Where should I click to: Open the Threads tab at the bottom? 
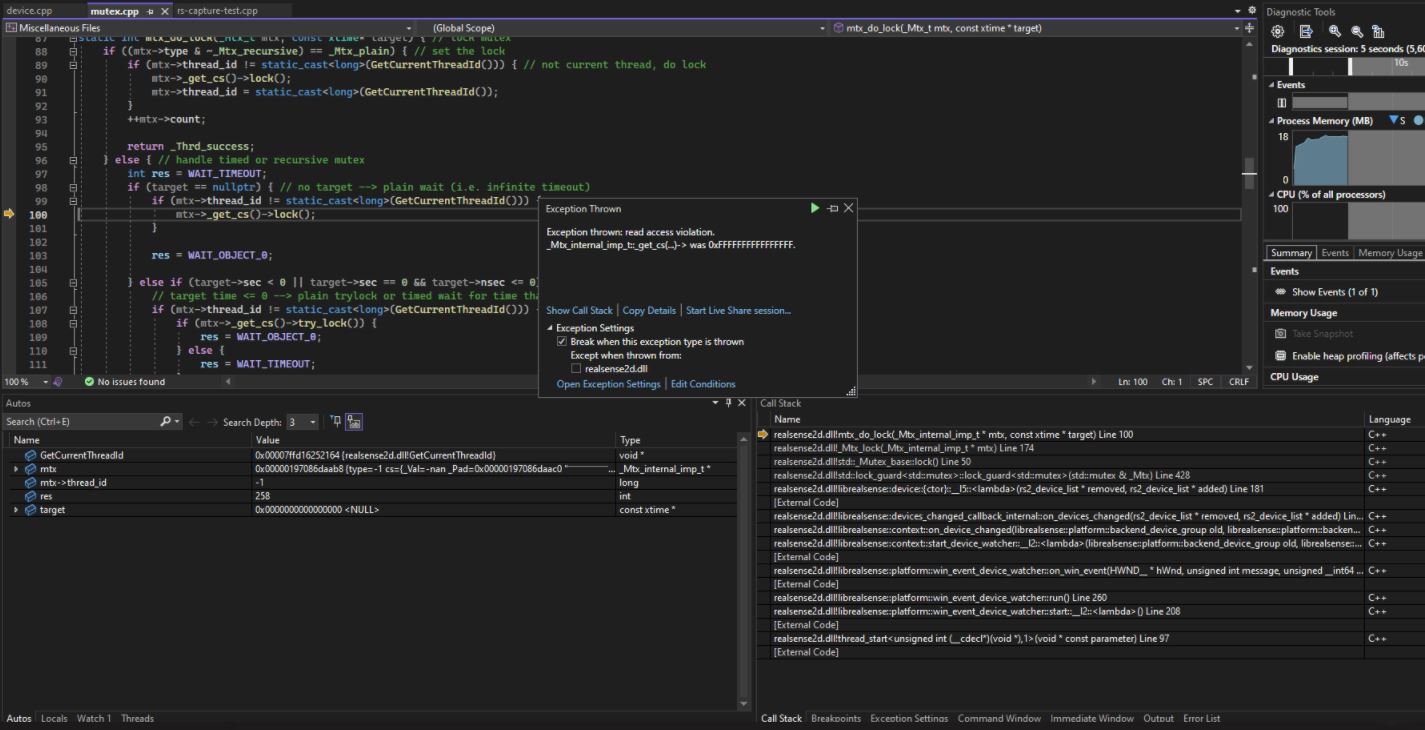tap(137, 718)
